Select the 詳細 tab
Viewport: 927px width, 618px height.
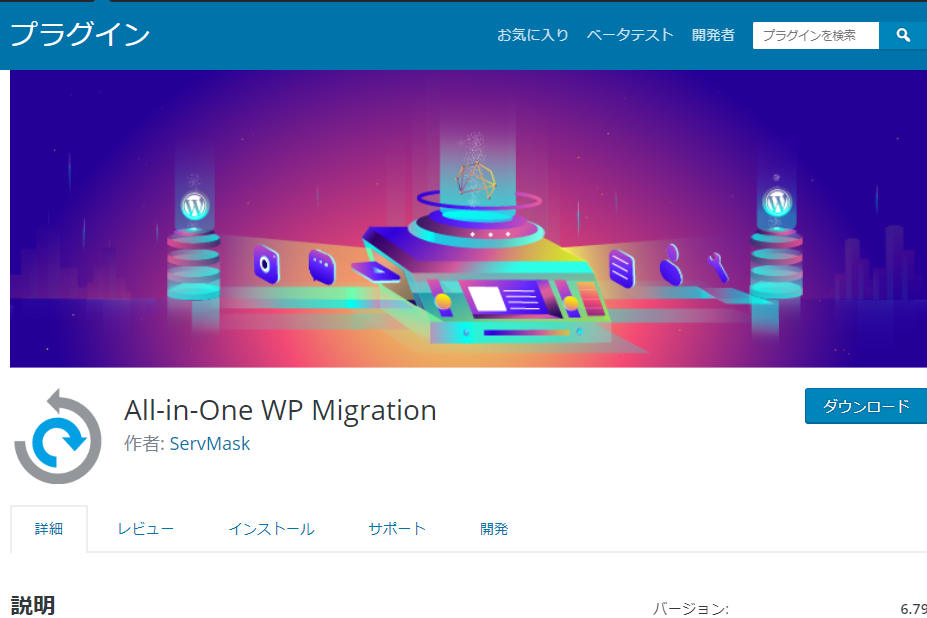(49, 529)
